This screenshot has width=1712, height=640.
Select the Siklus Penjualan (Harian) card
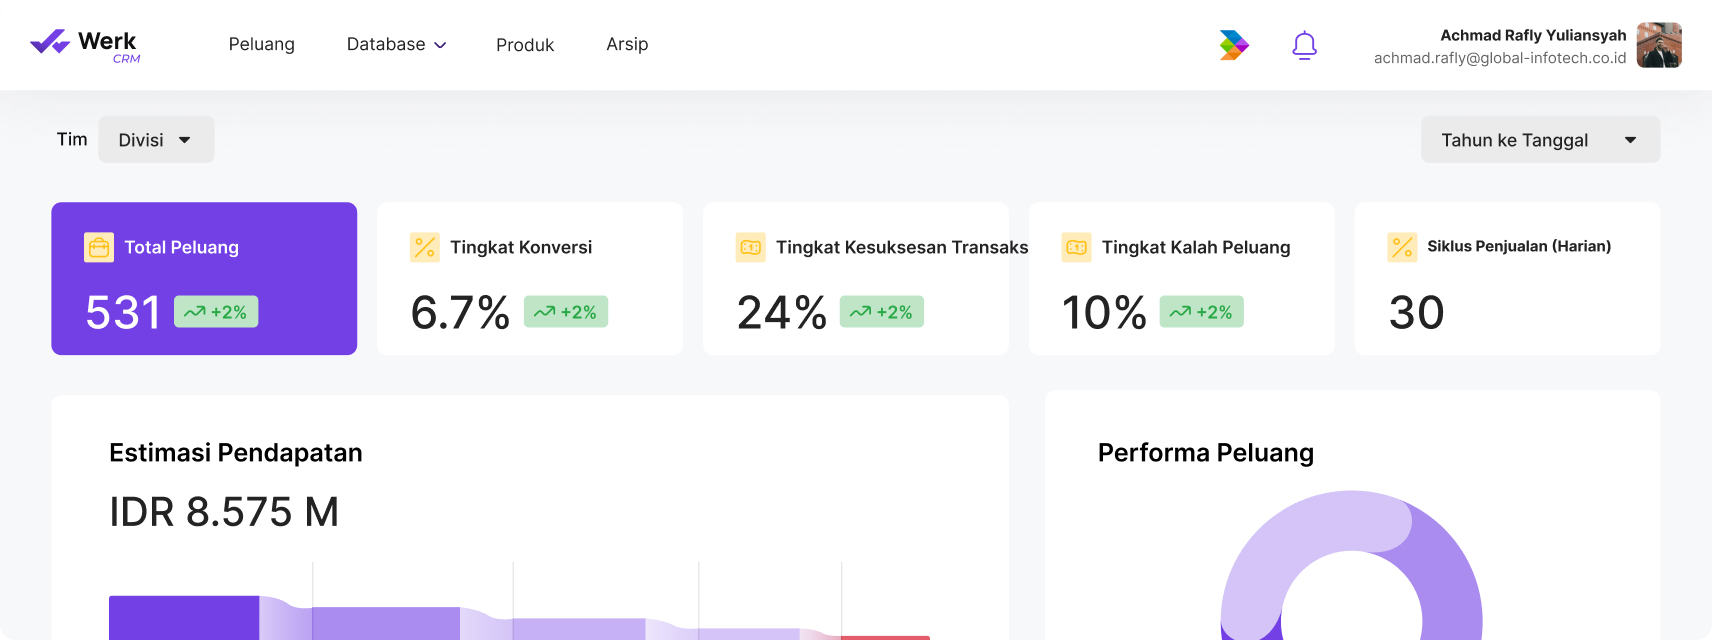pos(1508,279)
